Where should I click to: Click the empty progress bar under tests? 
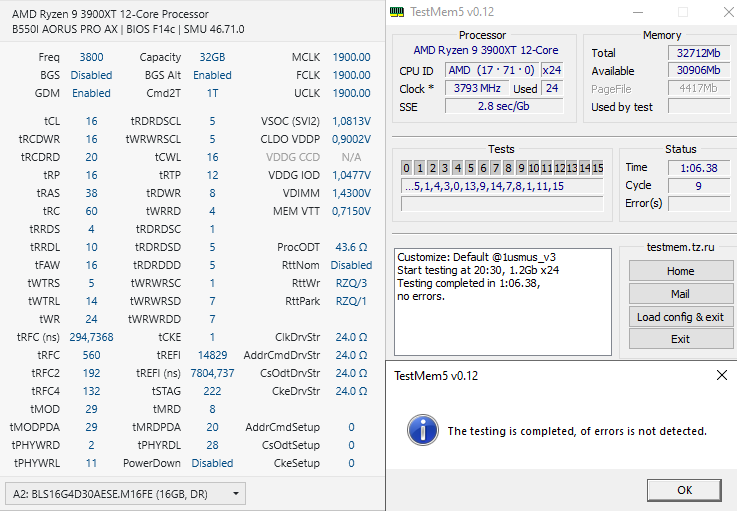pyautogui.click(x=502, y=204)
